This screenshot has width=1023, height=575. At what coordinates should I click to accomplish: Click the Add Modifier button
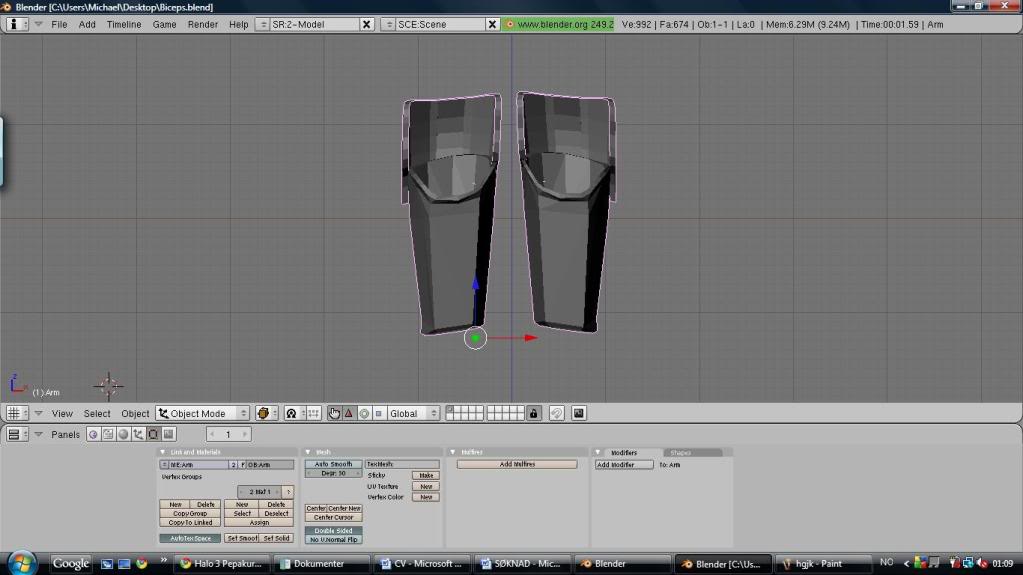tap(624, 465)
